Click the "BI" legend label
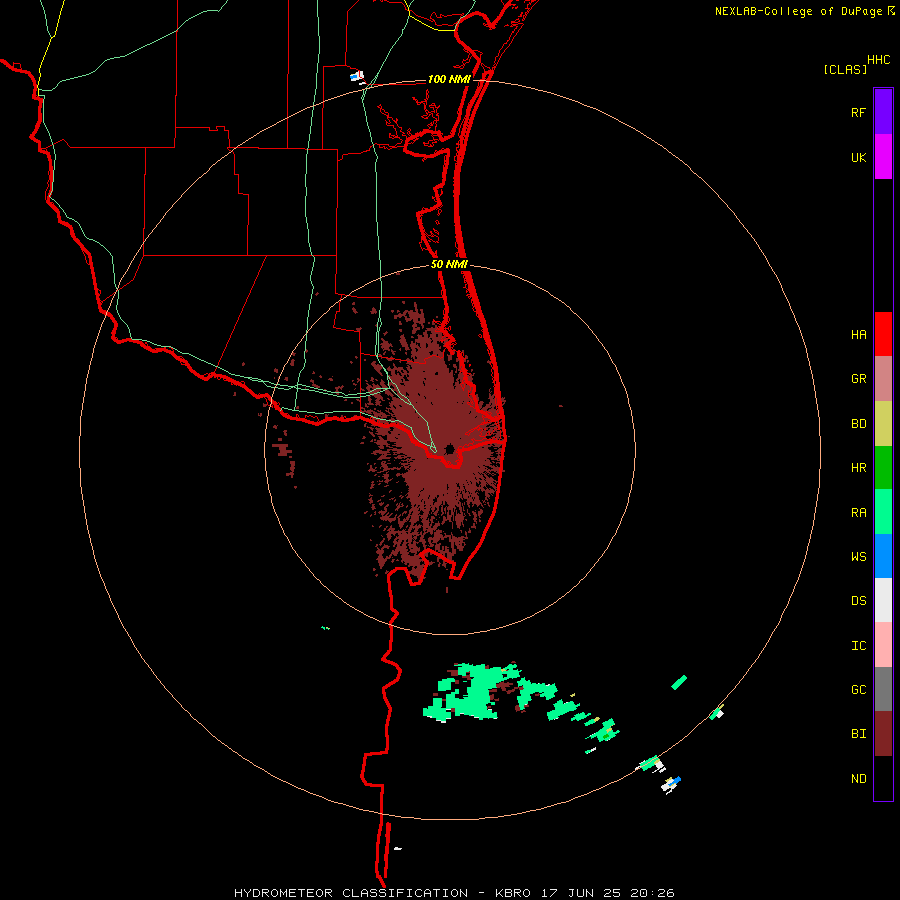Image resolution: width=900 pixels, height=900 pixels. [x=858, y=734]
